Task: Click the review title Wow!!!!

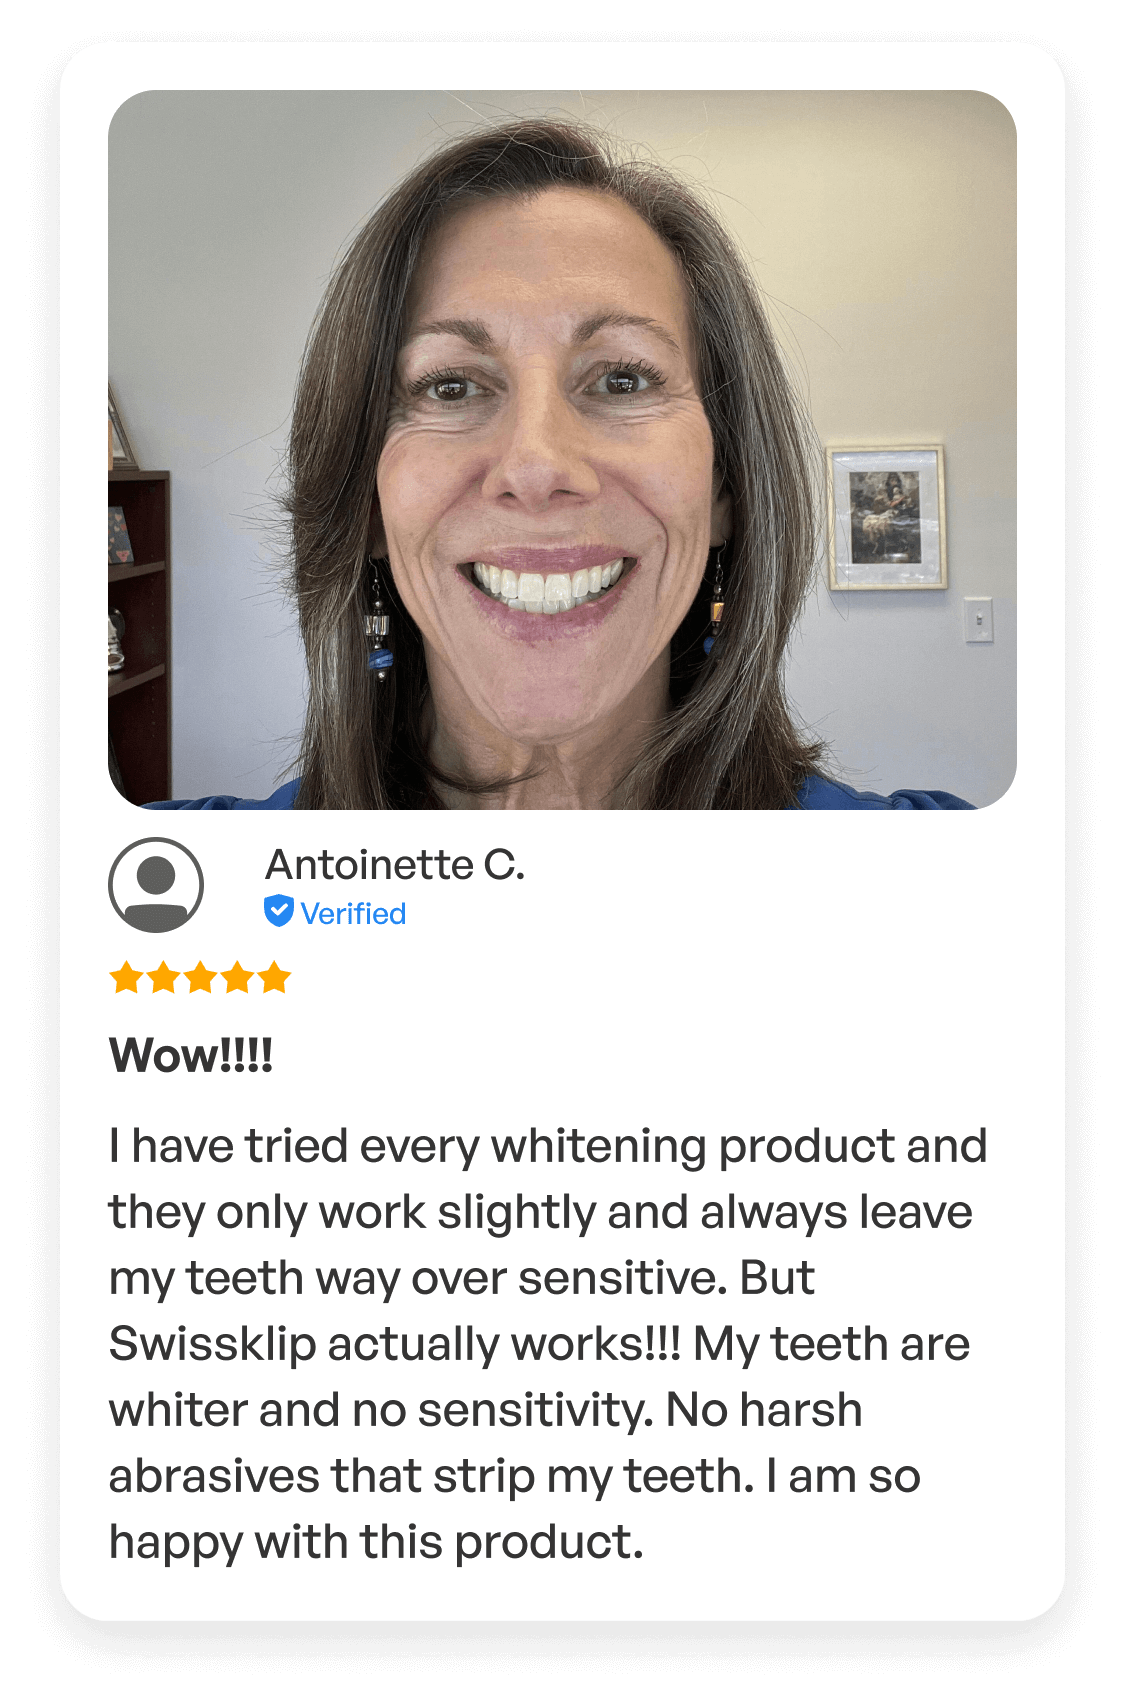Action: click(191, 1055)
